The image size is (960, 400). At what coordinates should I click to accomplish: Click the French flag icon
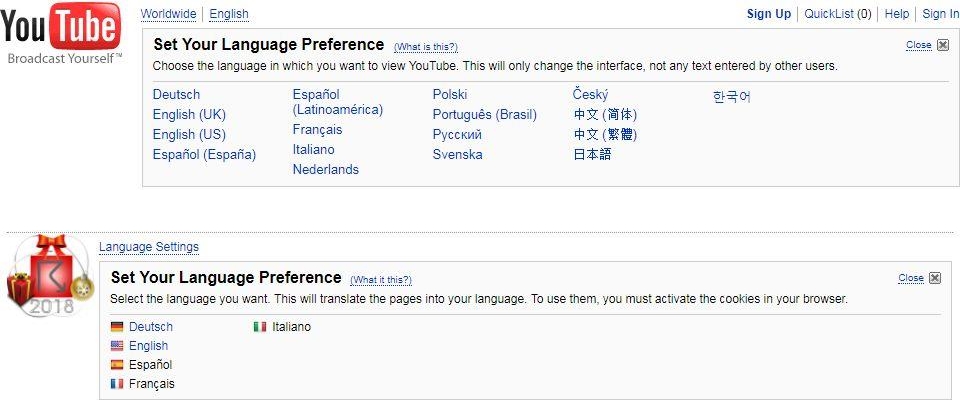pyautogui.click(x=117, y=384)
